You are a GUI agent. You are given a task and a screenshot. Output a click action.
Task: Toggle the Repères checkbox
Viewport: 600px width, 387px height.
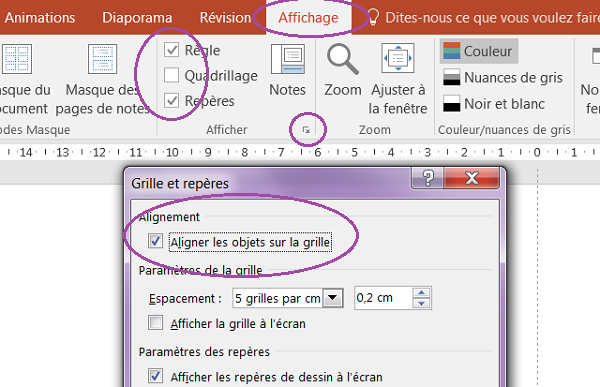pyautogui.click(x=171, y=100)
